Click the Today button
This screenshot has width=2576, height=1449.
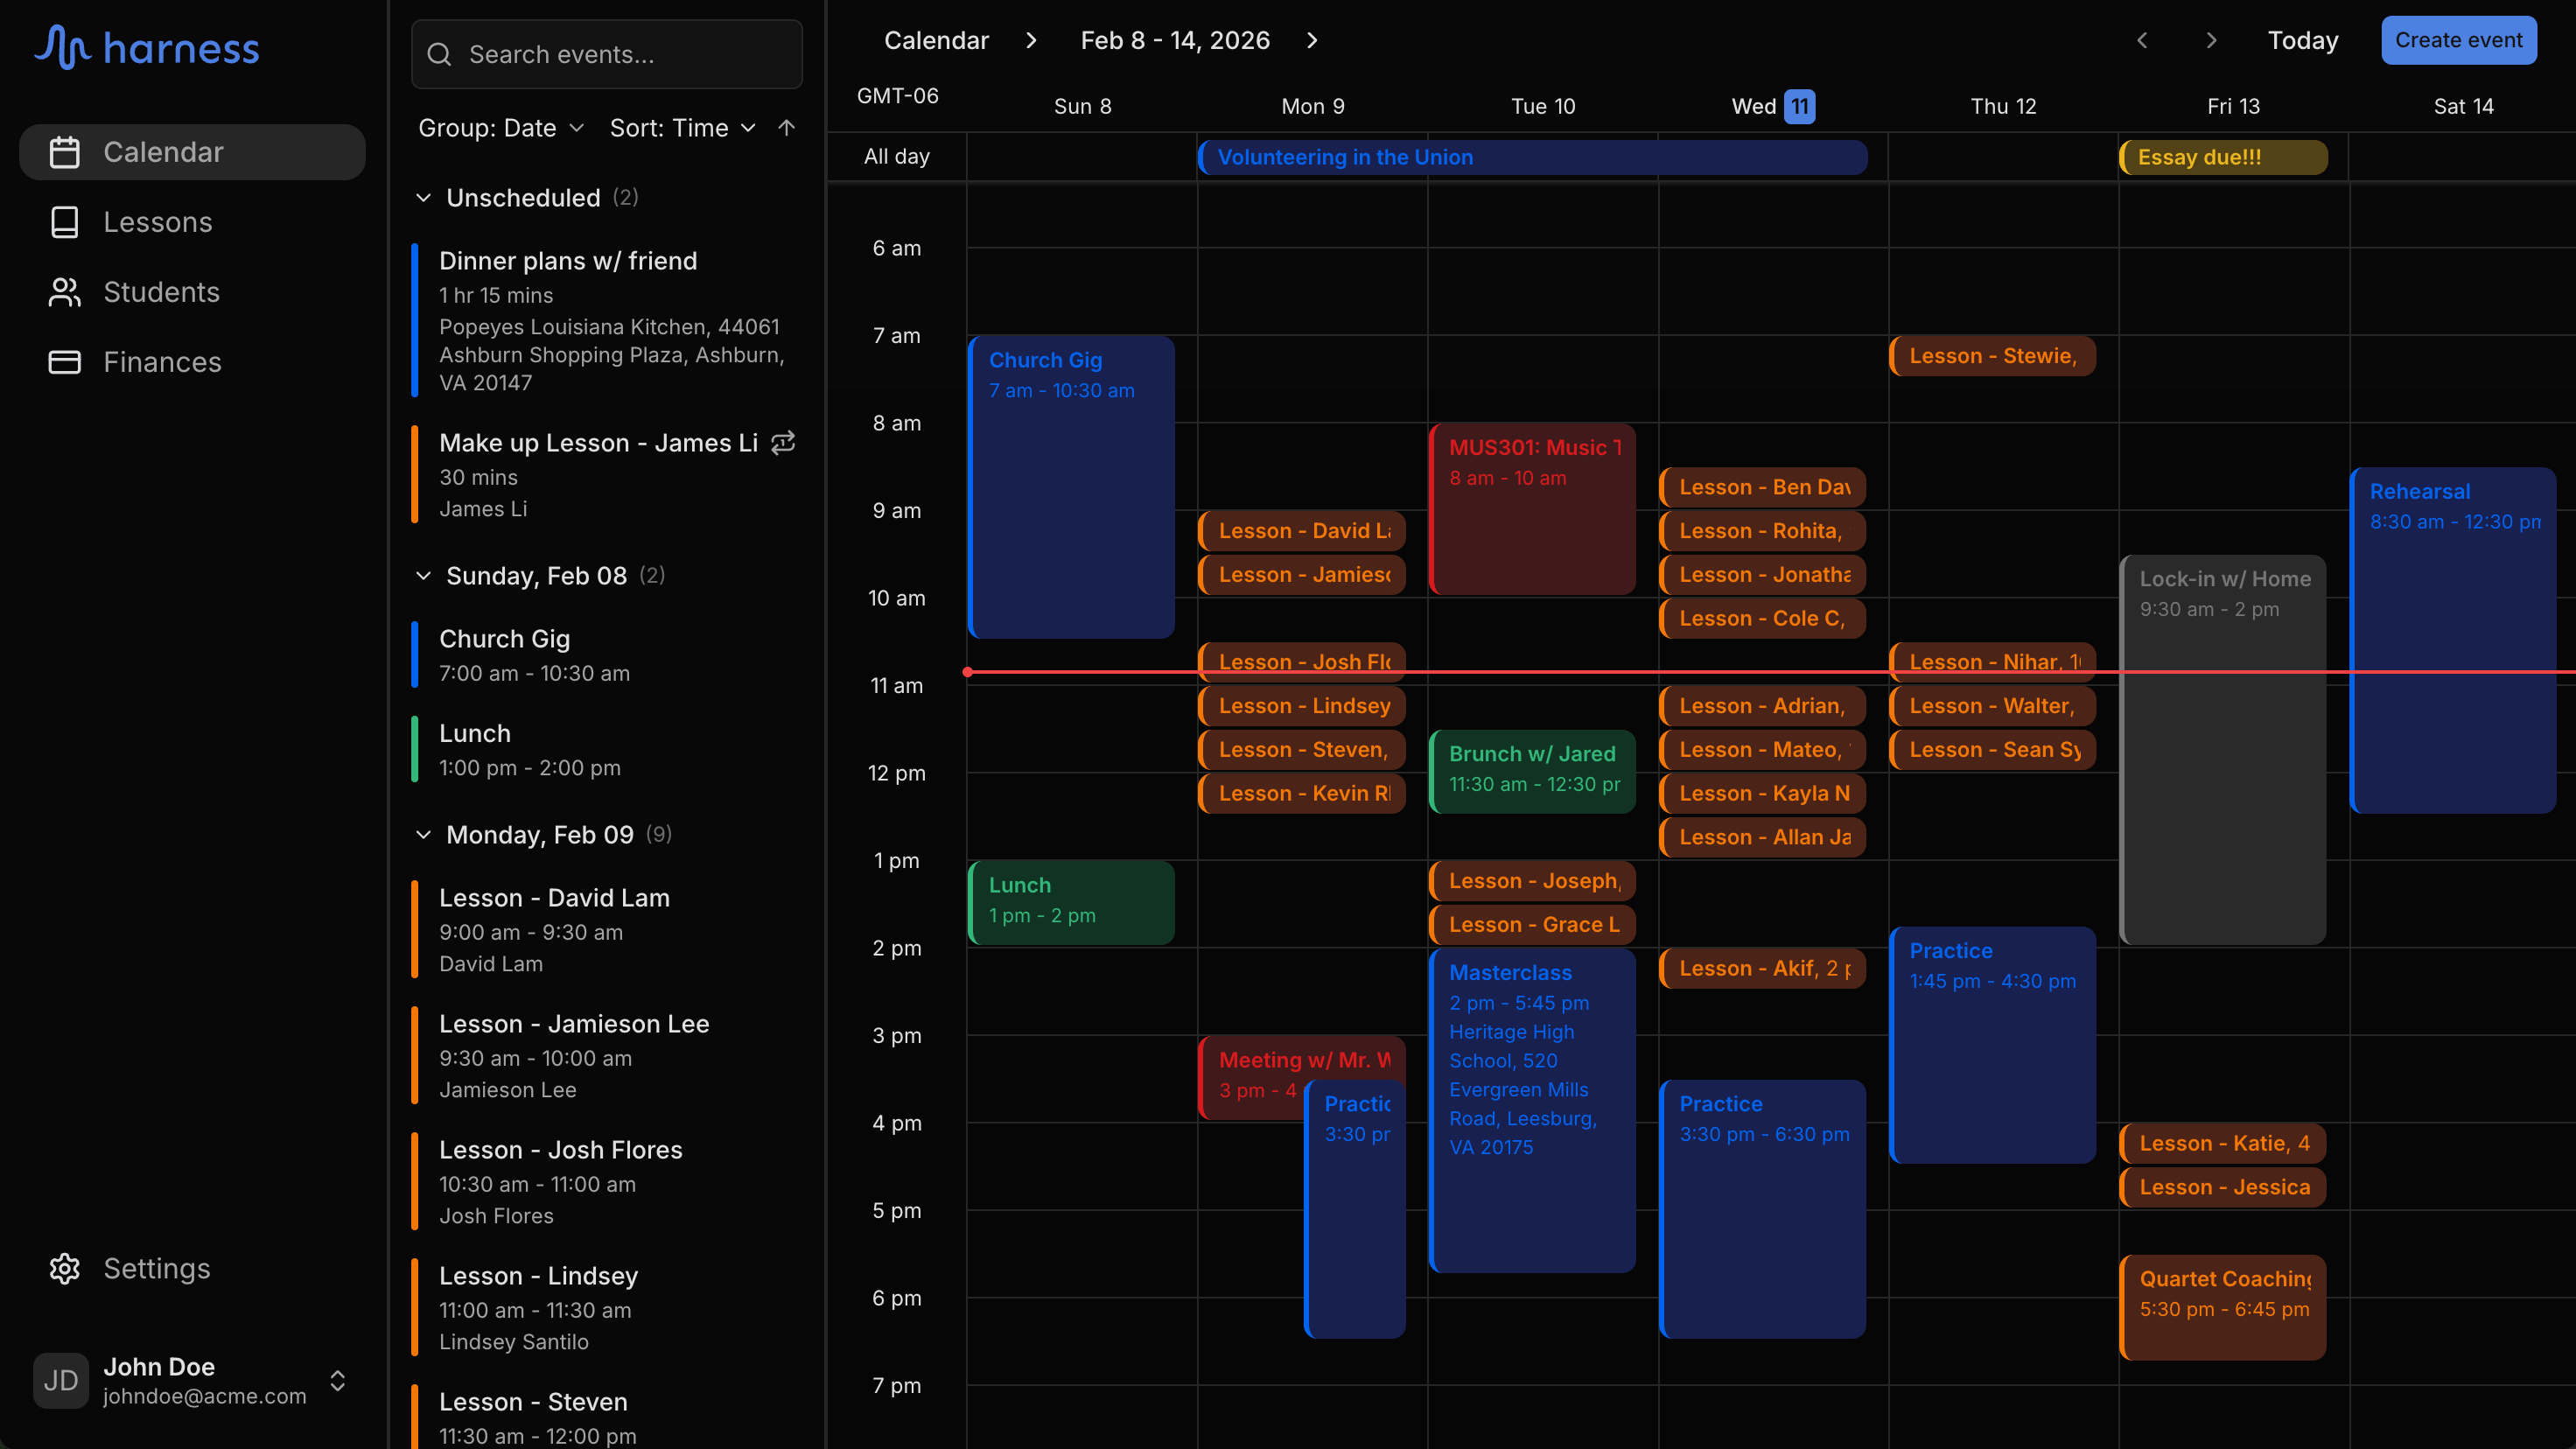click(x=2302, y=40)
